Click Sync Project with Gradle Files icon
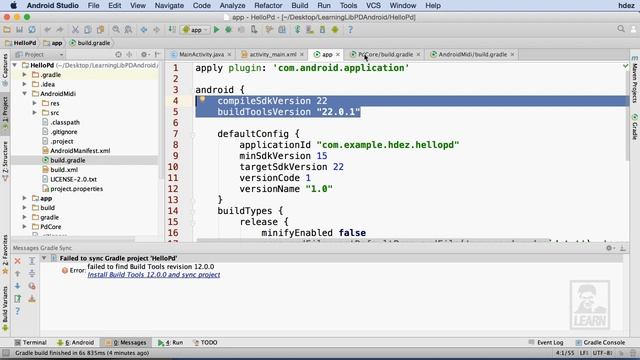Viewport: 640px width, 360px height. (298, 29)
